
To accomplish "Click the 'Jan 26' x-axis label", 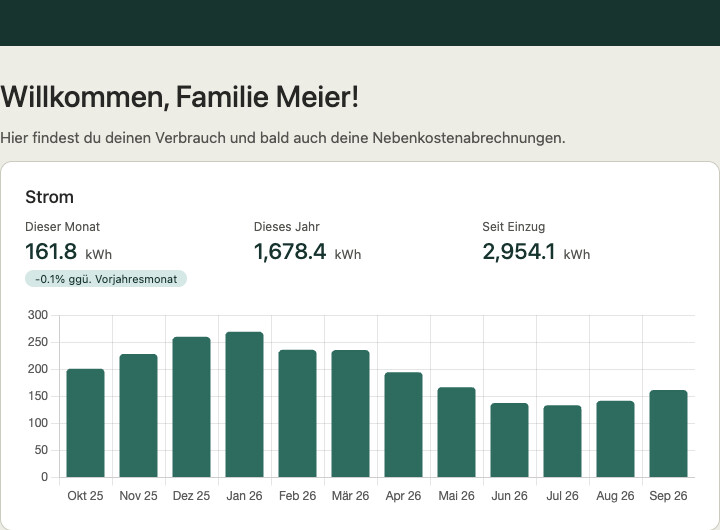I will (244, 496).
